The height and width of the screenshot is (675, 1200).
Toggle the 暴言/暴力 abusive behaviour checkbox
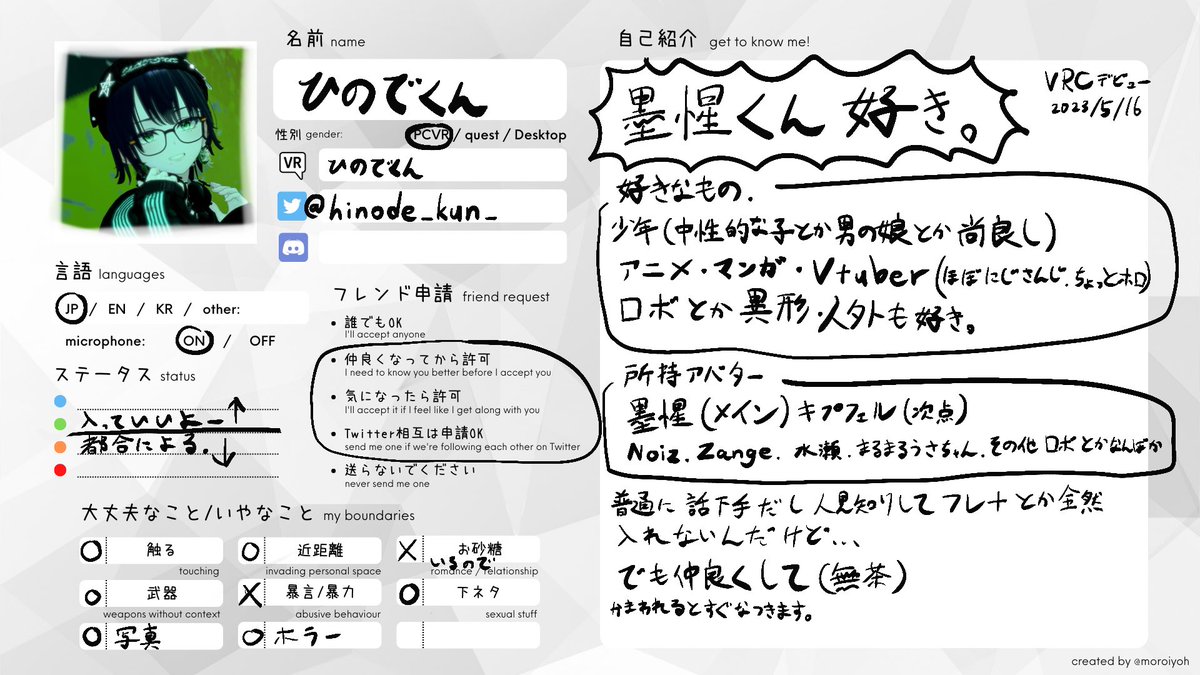pyautogui.click(x=251, y=593)
